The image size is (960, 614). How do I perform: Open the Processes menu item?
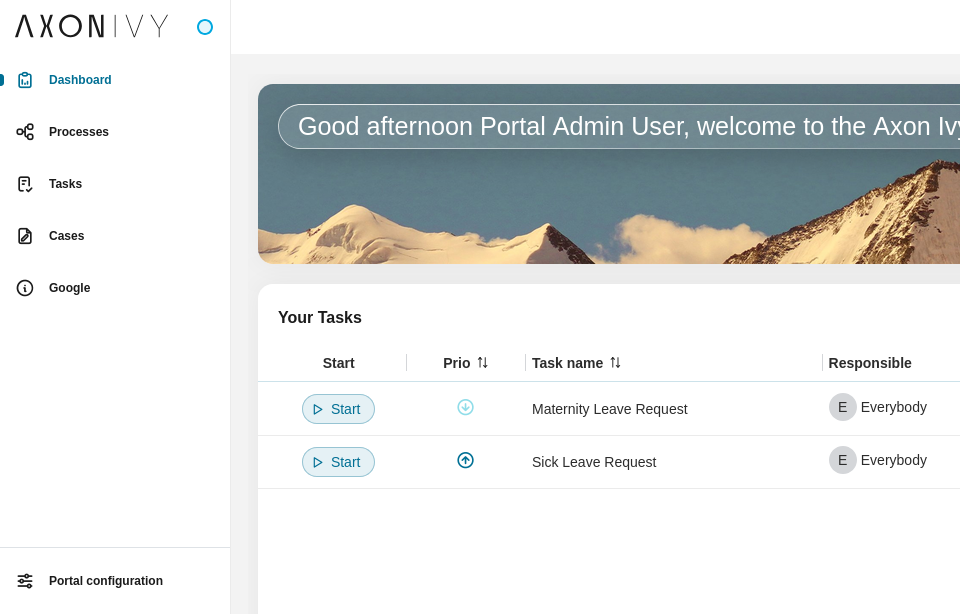pos(115,132)
